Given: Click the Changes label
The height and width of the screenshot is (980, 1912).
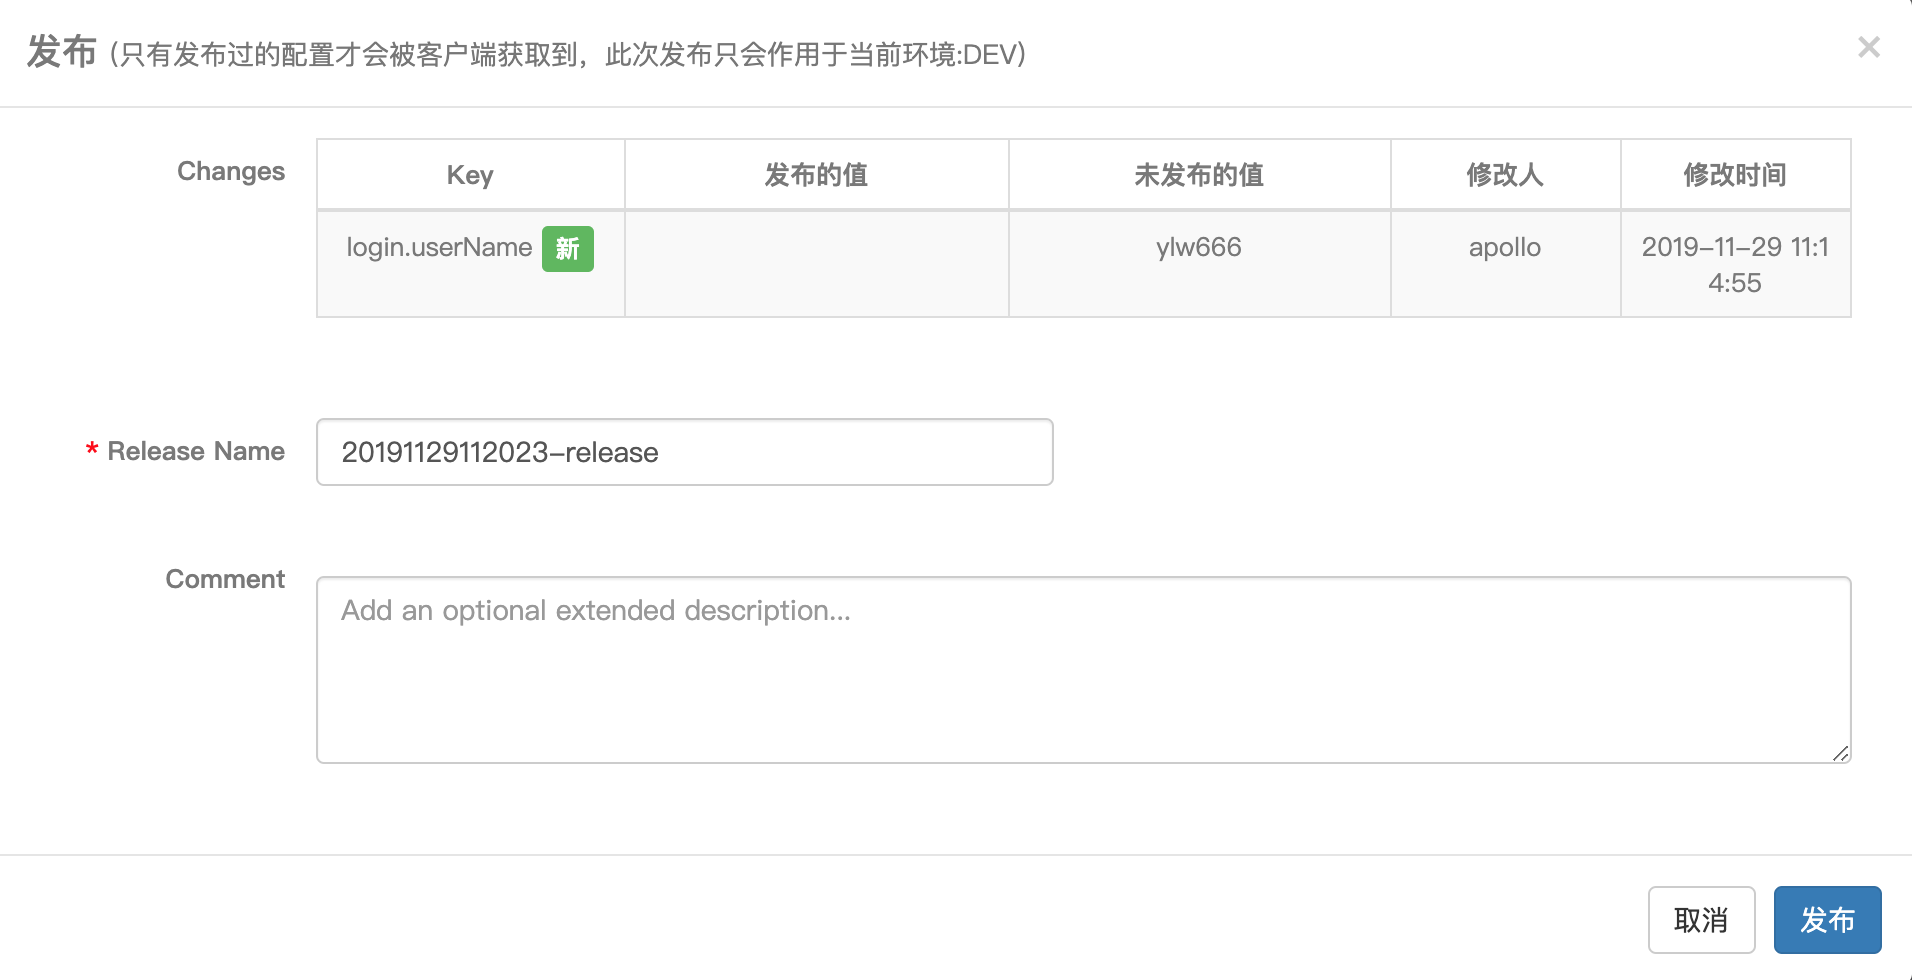Looking at the screenshot, I should [x=231, y=172].
